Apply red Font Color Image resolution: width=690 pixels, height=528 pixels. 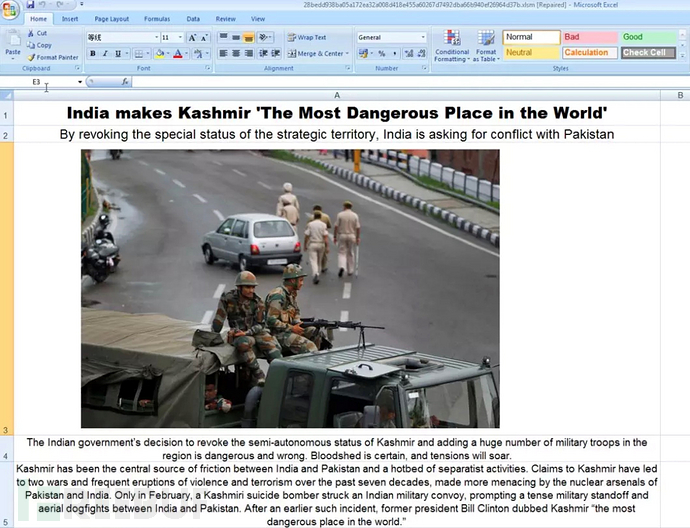[x=178, y=54]
